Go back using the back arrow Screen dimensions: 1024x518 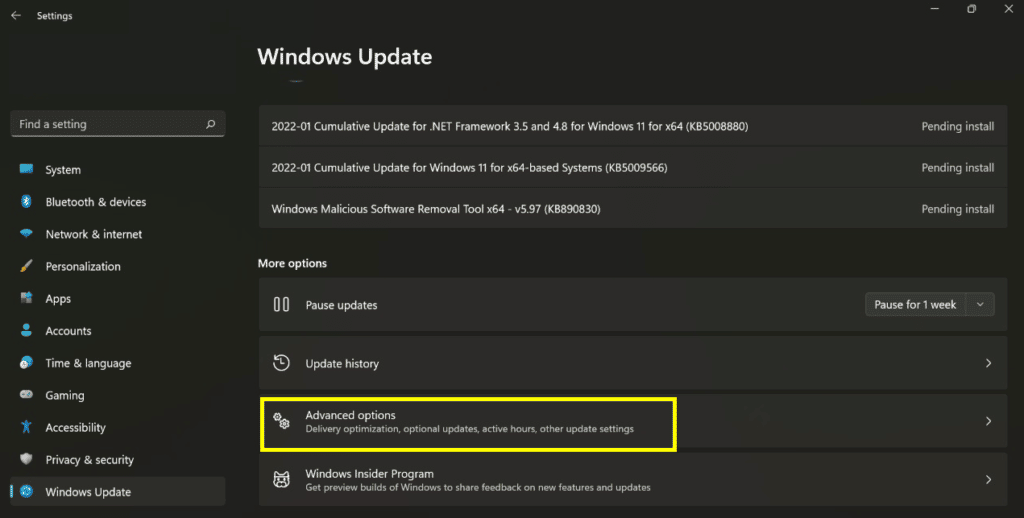(16, 16)
